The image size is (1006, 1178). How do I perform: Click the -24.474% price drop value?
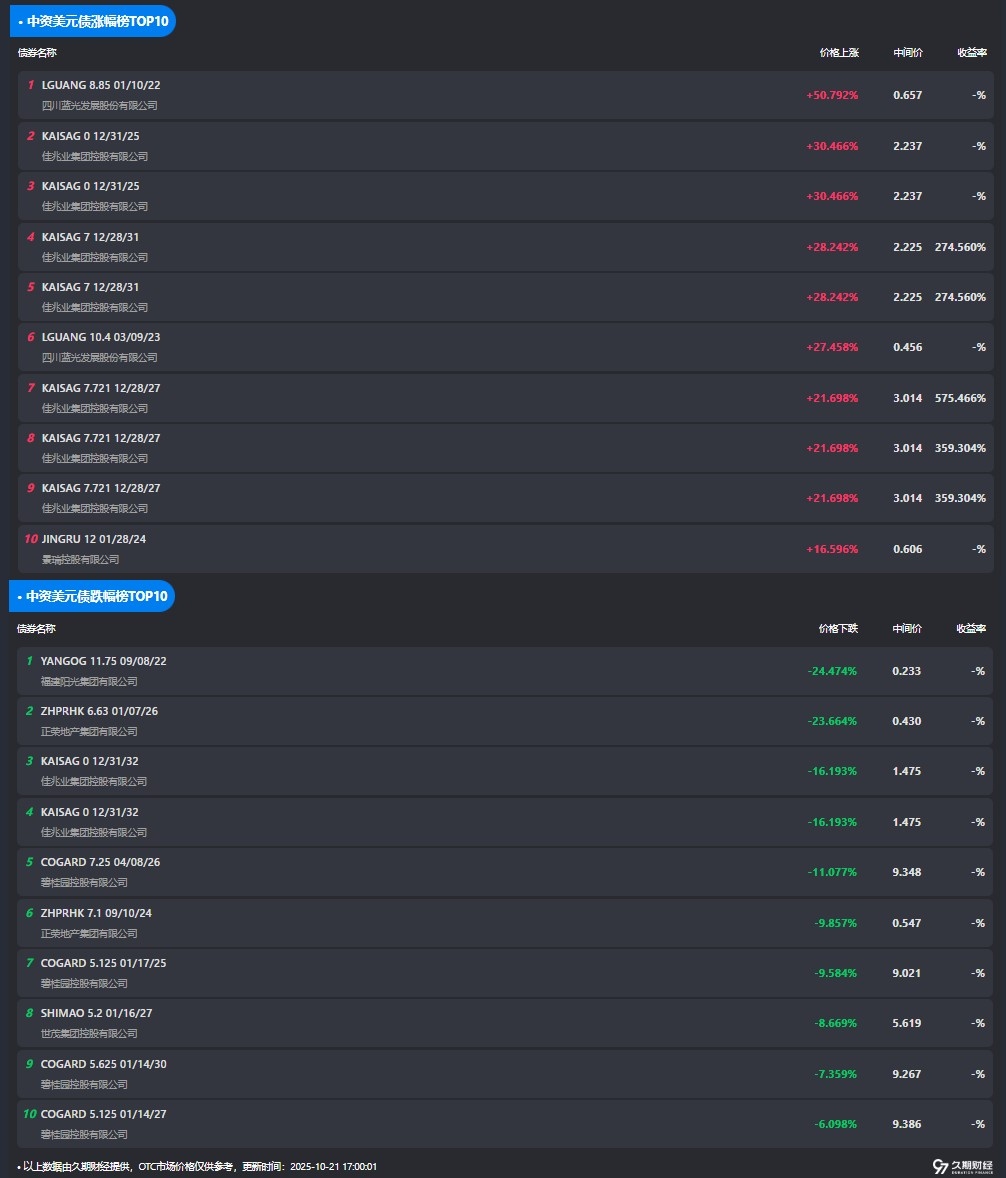(x=831, y=671)
